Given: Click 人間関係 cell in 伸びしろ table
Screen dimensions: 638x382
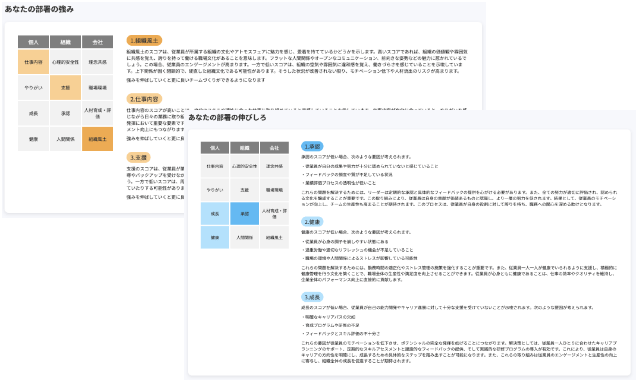Looking at the screenshot, I should click(245, 237).
